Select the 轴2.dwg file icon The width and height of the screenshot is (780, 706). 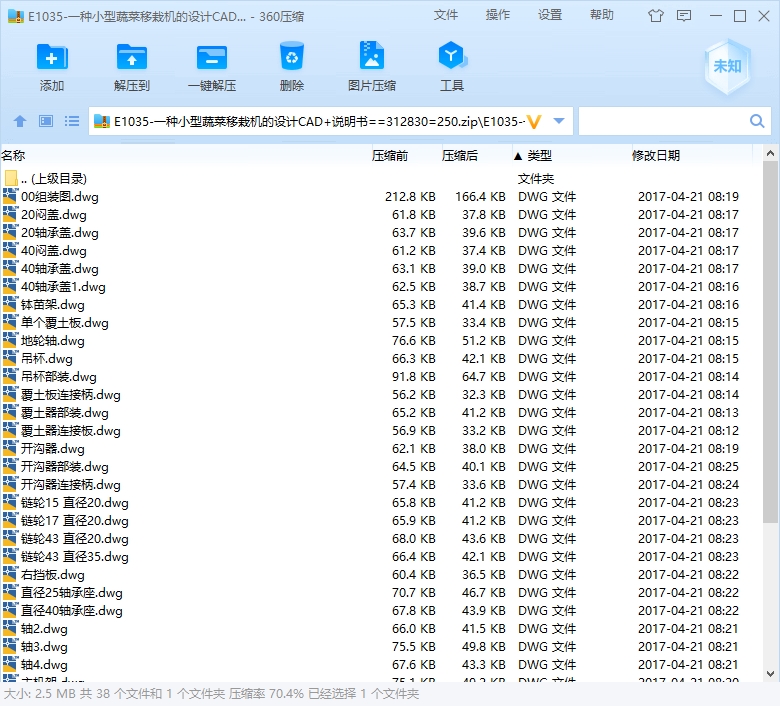(x=10, y=628)
